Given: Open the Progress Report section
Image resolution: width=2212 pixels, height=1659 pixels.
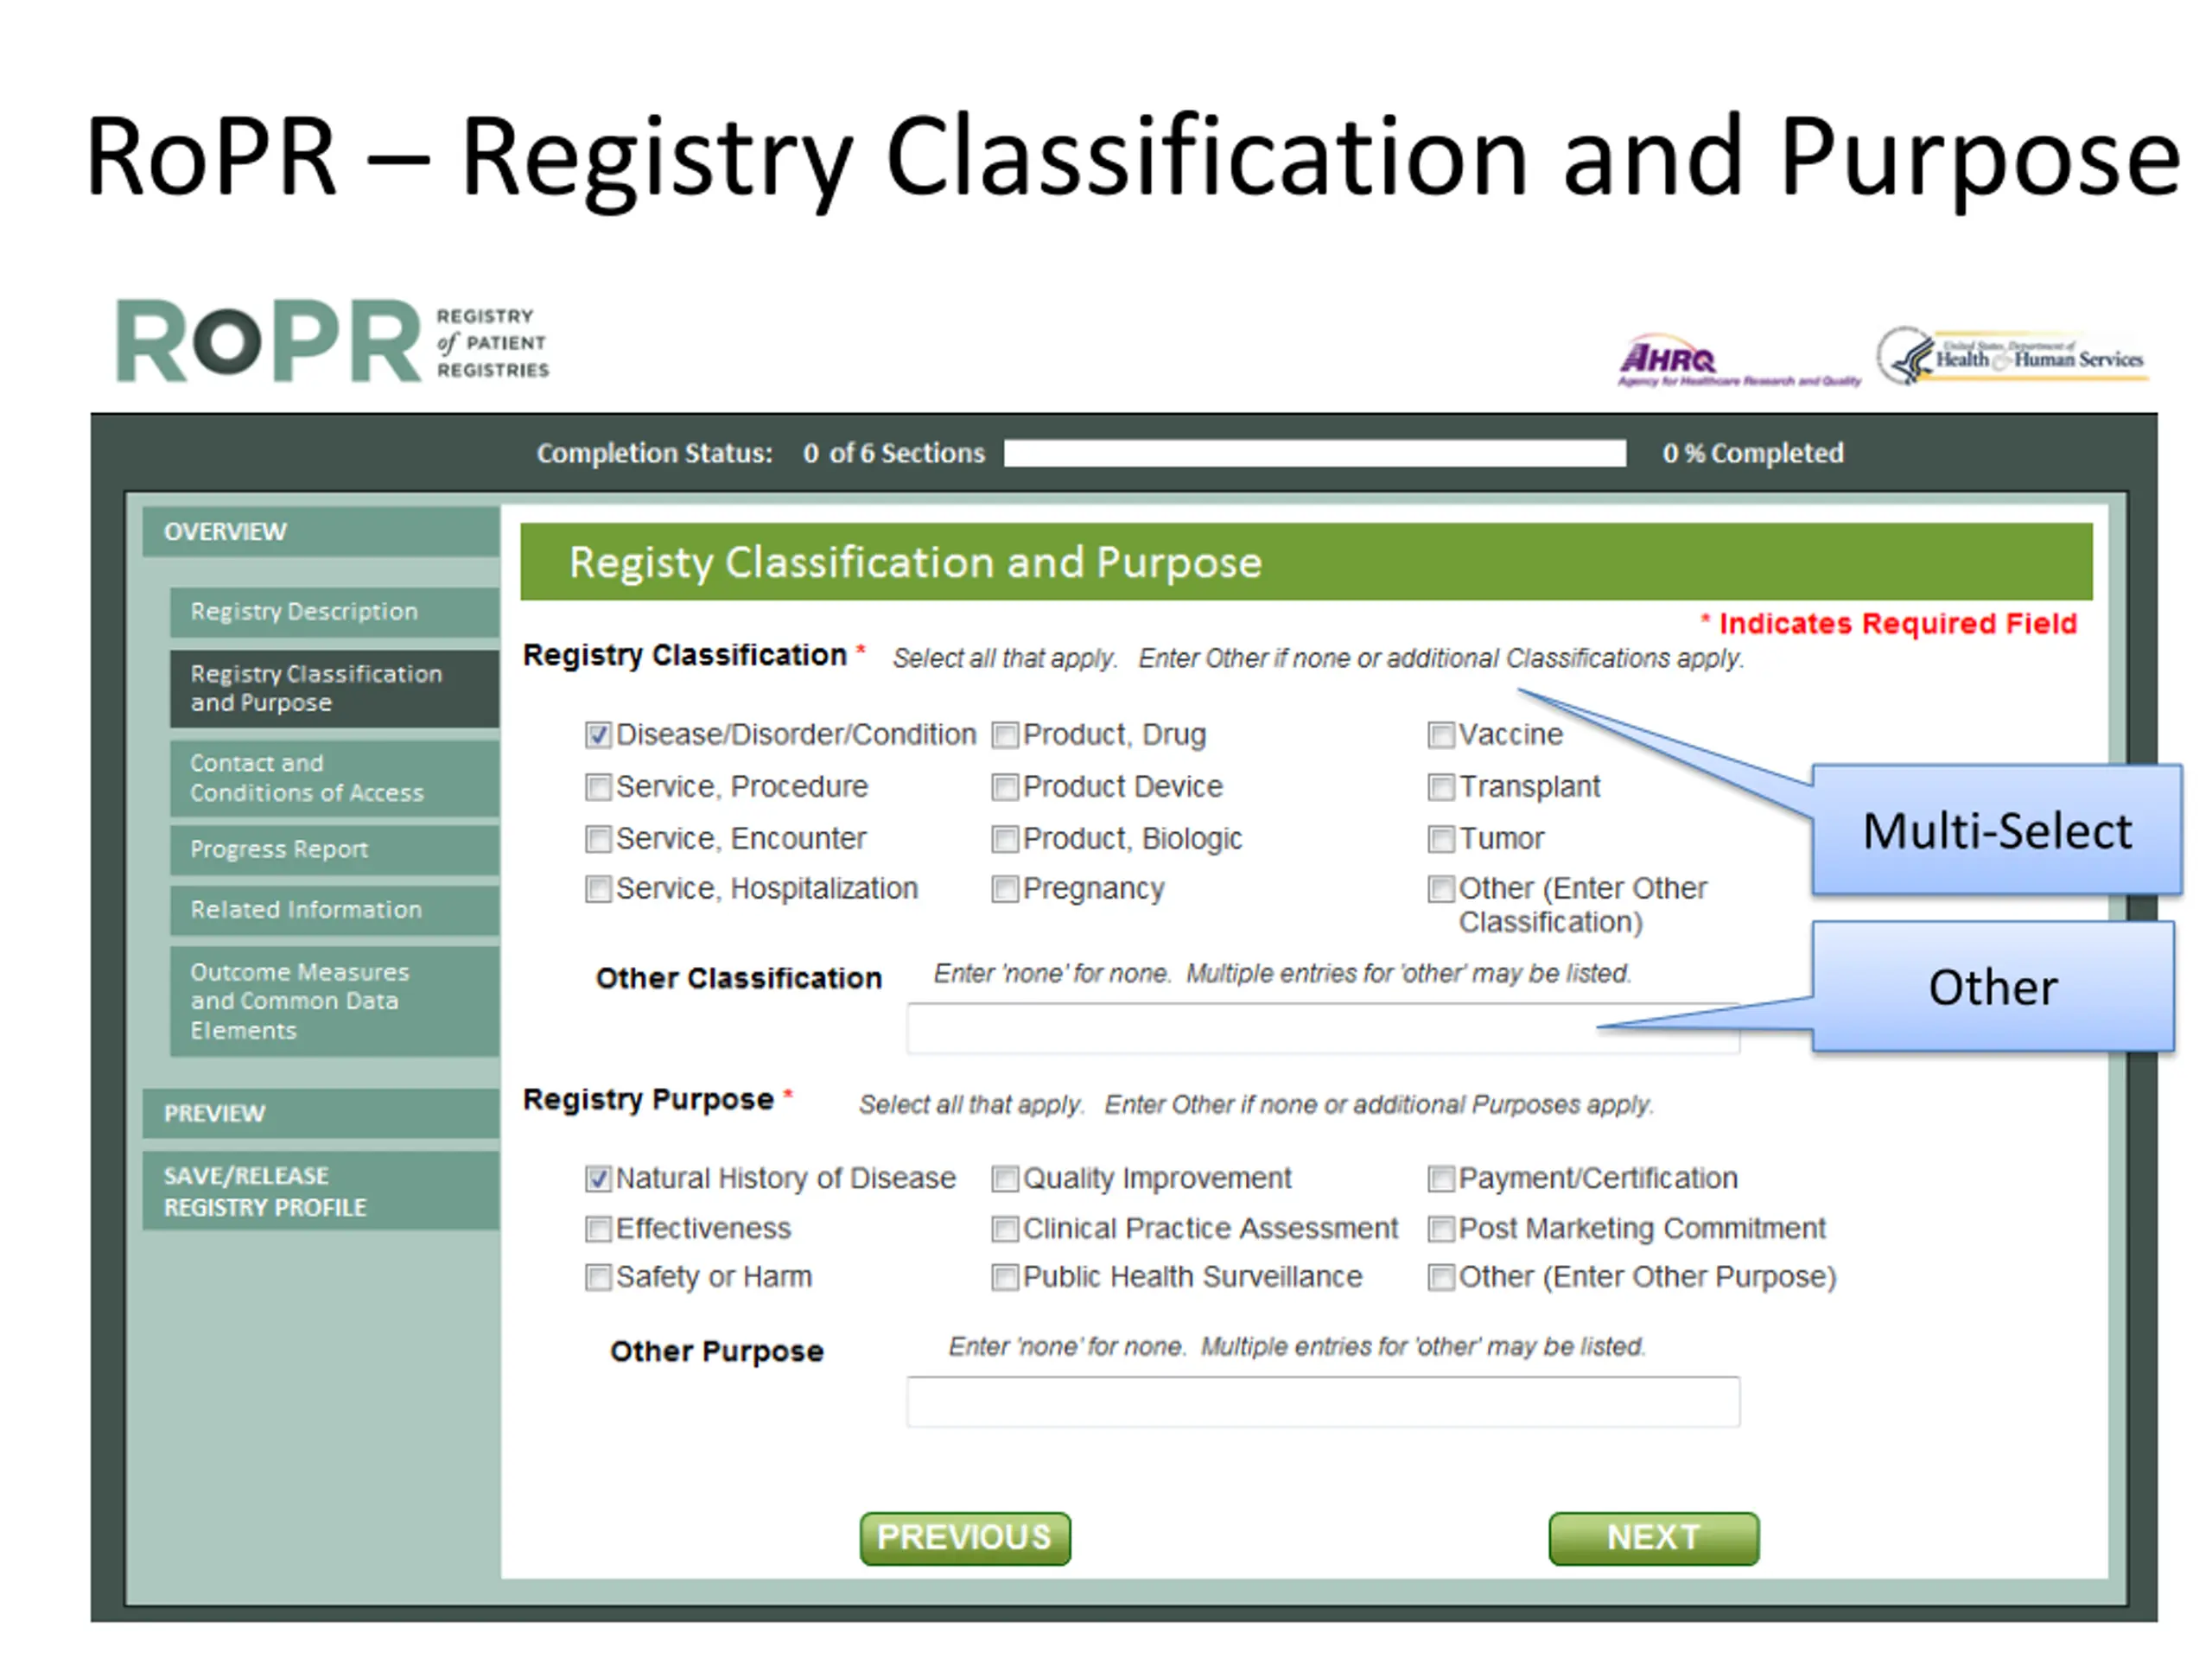Looking at the screenshot, I should tap(335, 850).
